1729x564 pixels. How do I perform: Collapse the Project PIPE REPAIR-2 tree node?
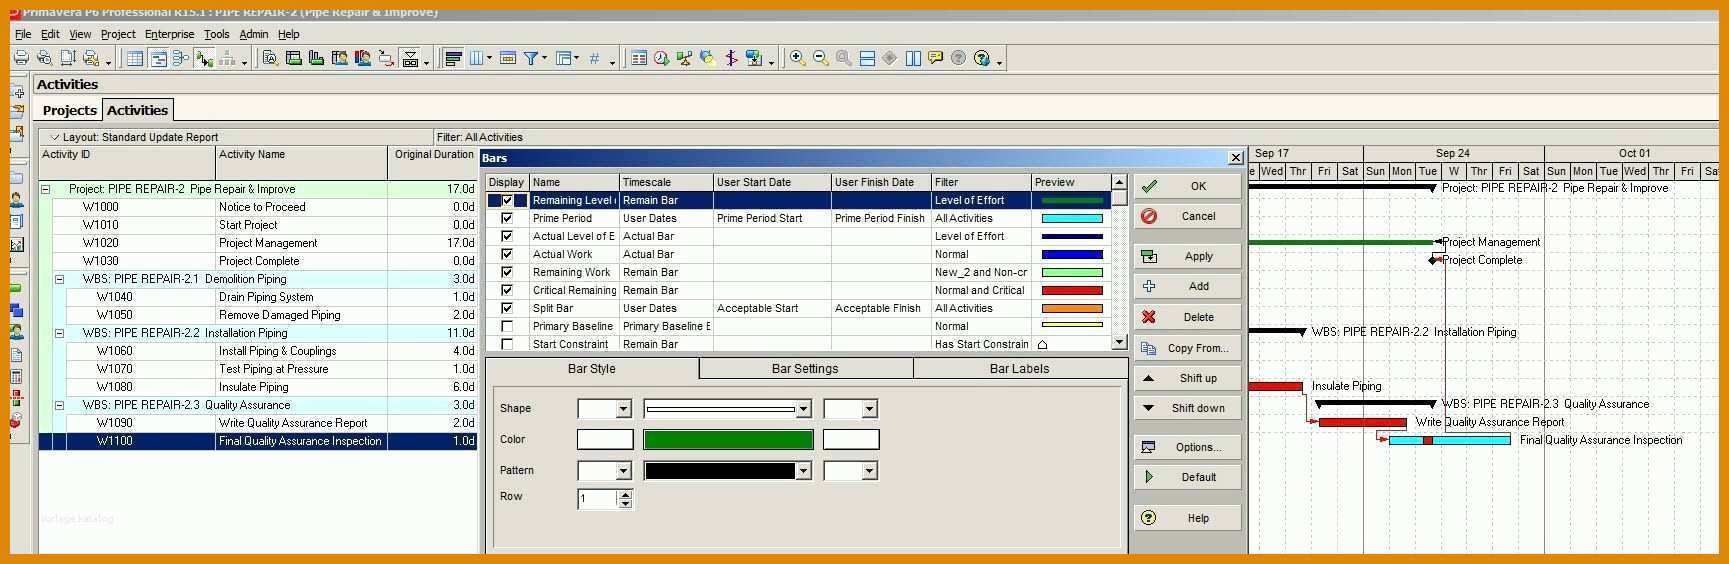pyautogui.click(x=45, y=189)
